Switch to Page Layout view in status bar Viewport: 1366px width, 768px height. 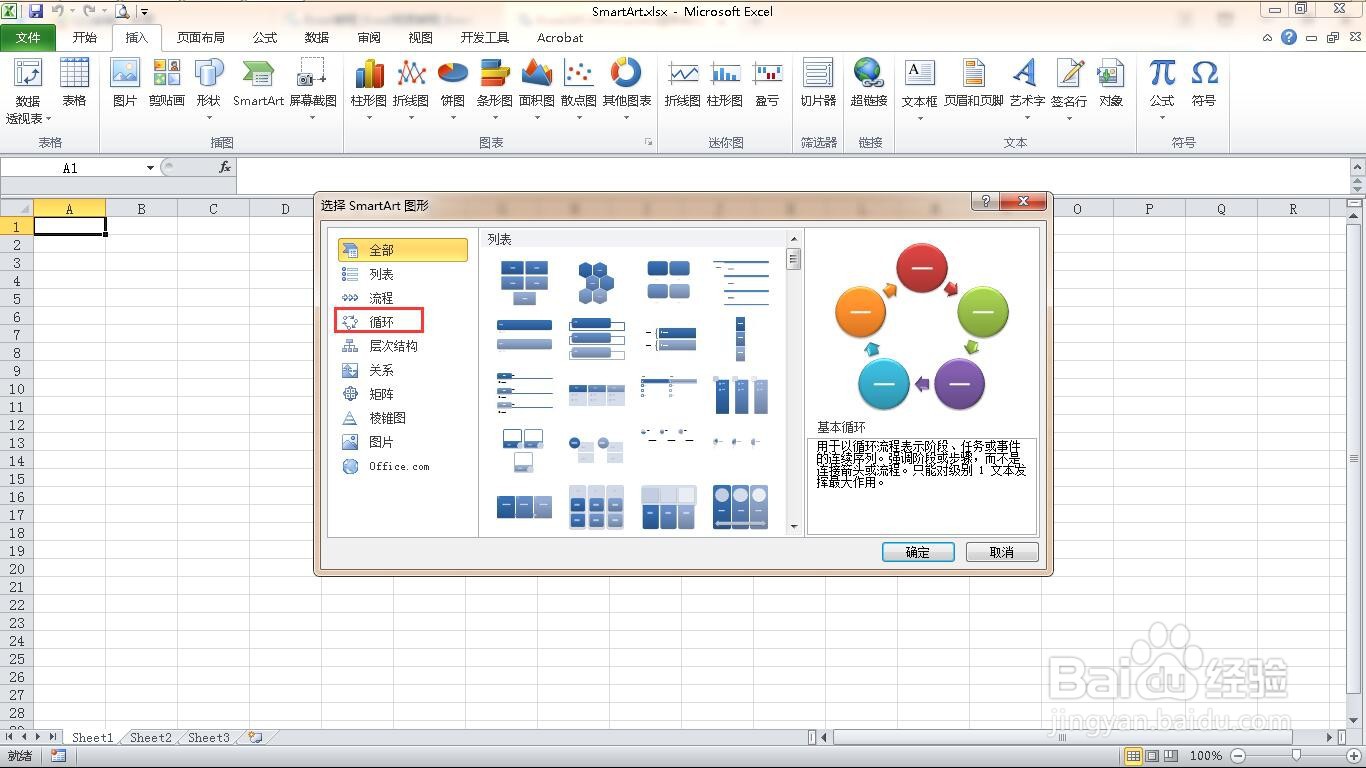pyautogui.click(x=1152, y=756)
